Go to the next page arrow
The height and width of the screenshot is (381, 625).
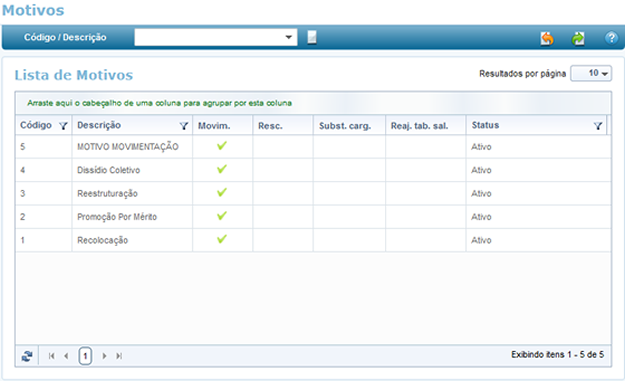coord(104,356)
